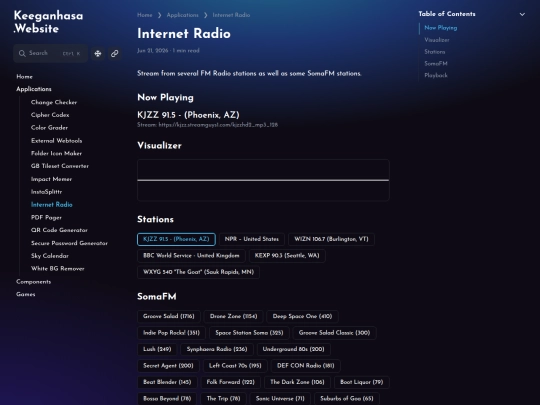Open Secure Password Generator application
Screen dimensions: 540x405
69,243
